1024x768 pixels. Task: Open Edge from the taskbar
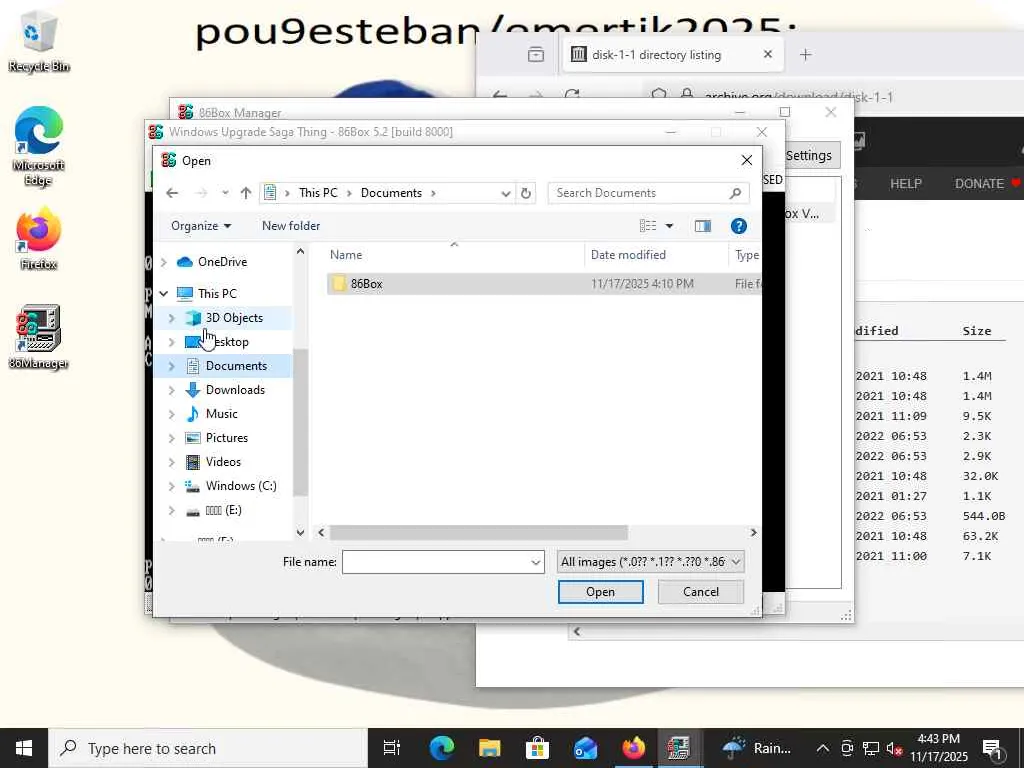441,748
